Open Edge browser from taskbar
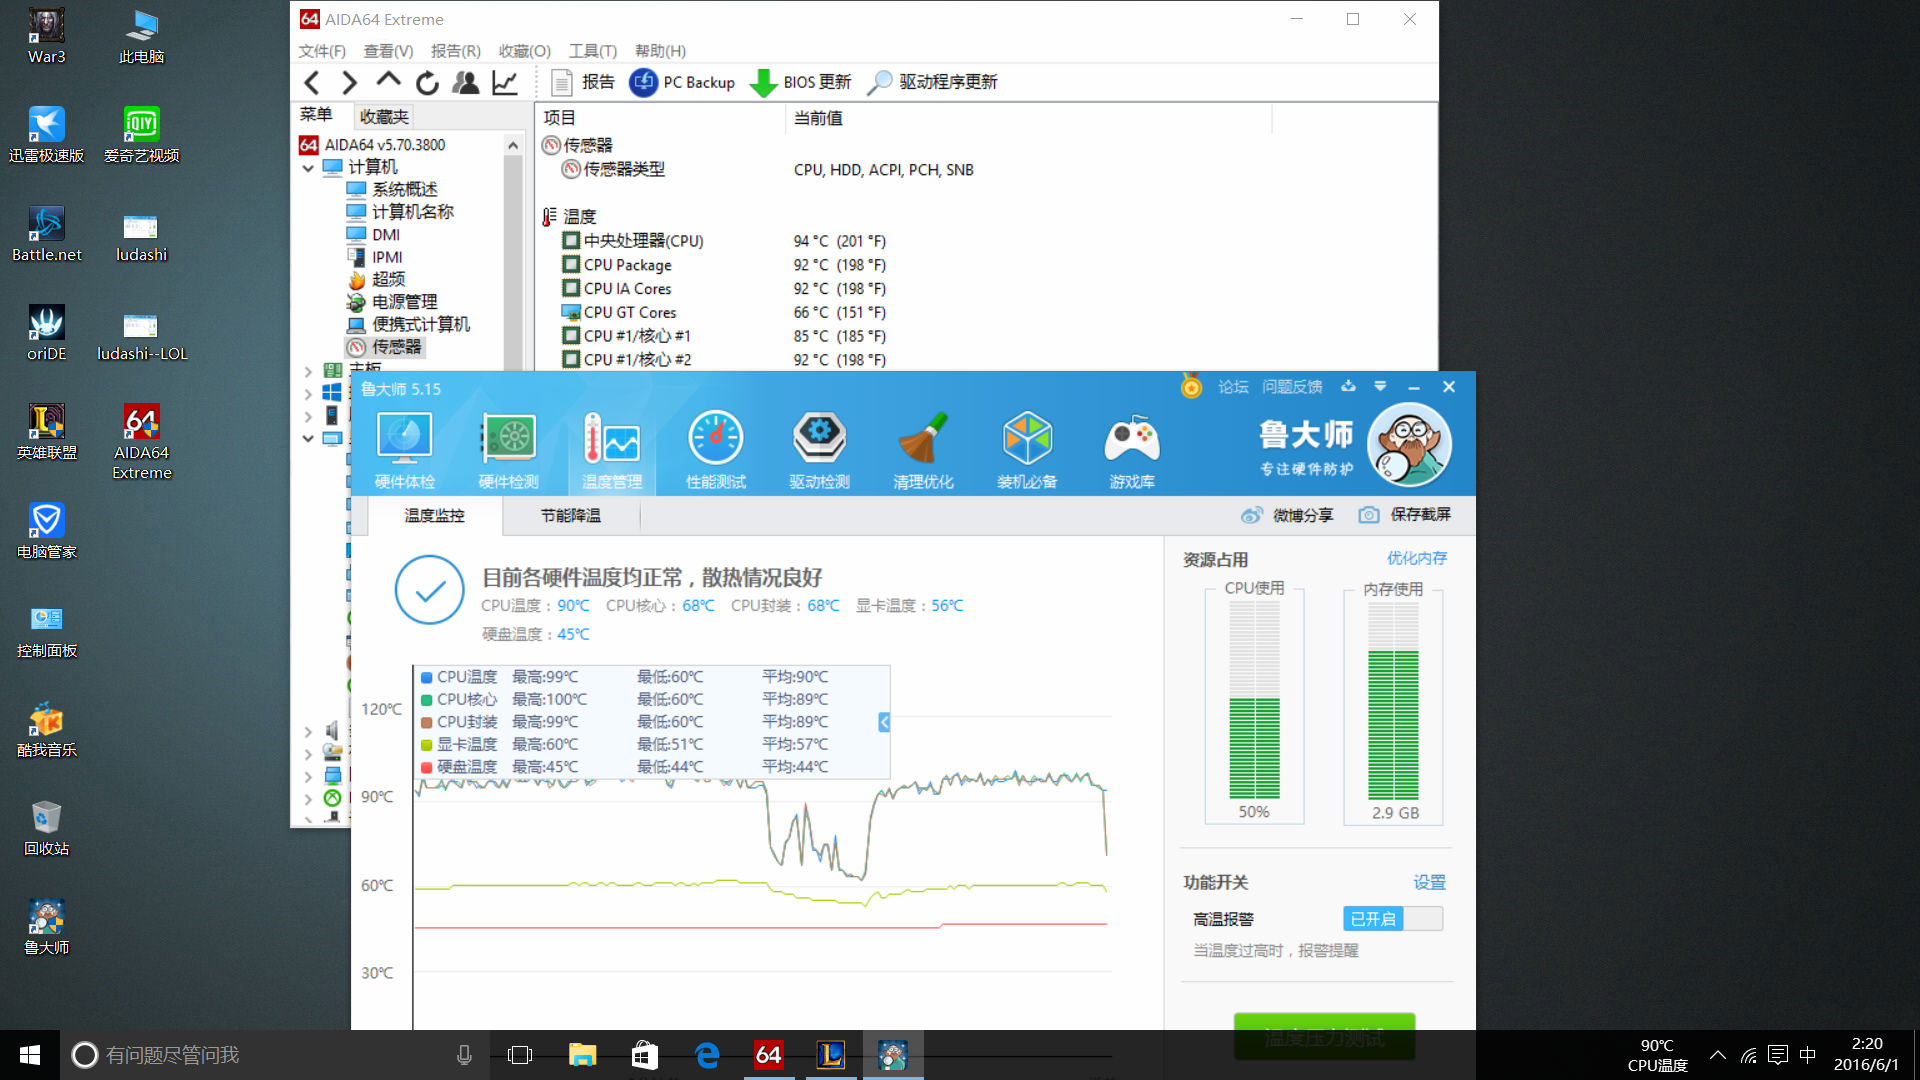Image resolution: width=1920 pixels, height=1080 pixels. click(707, 1055)
